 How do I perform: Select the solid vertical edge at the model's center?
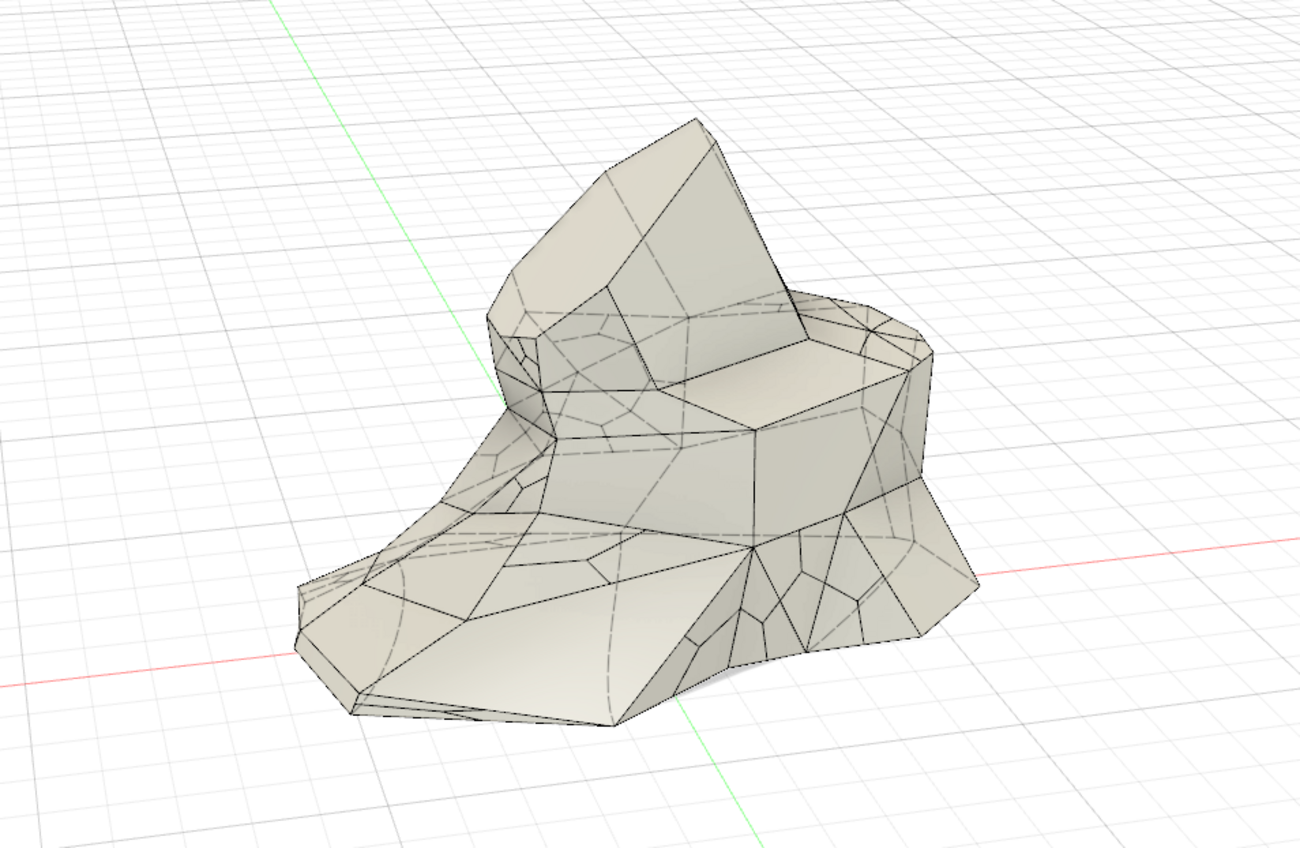(753, 490)
